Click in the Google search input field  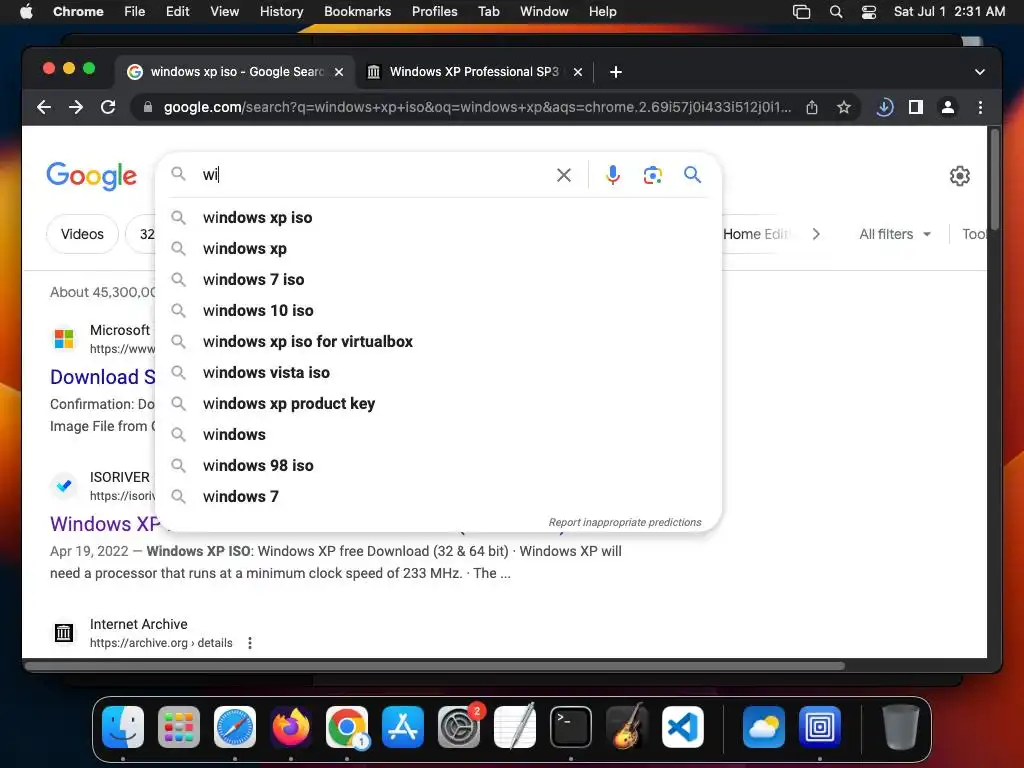click(x=376, y=175)
